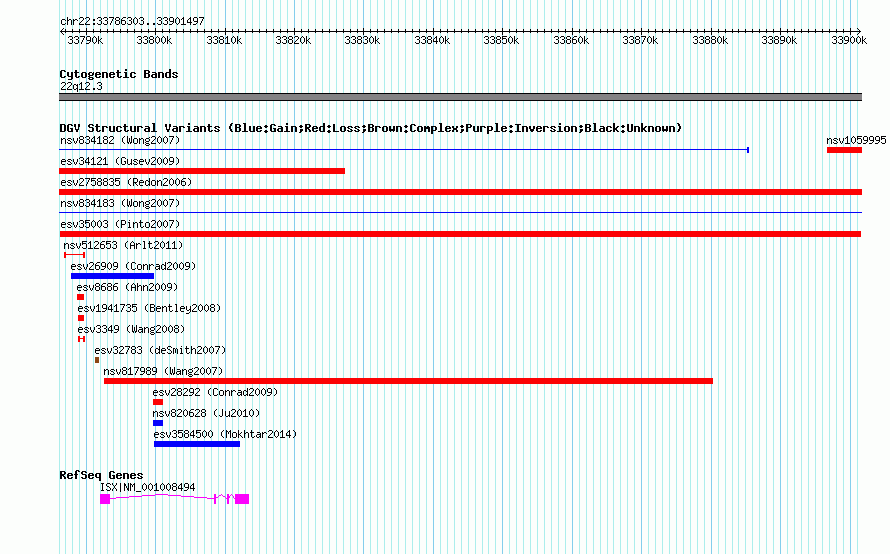Click the esv8686 (Ahn2009) label
The image size is (890, 554).
point(127,287)
